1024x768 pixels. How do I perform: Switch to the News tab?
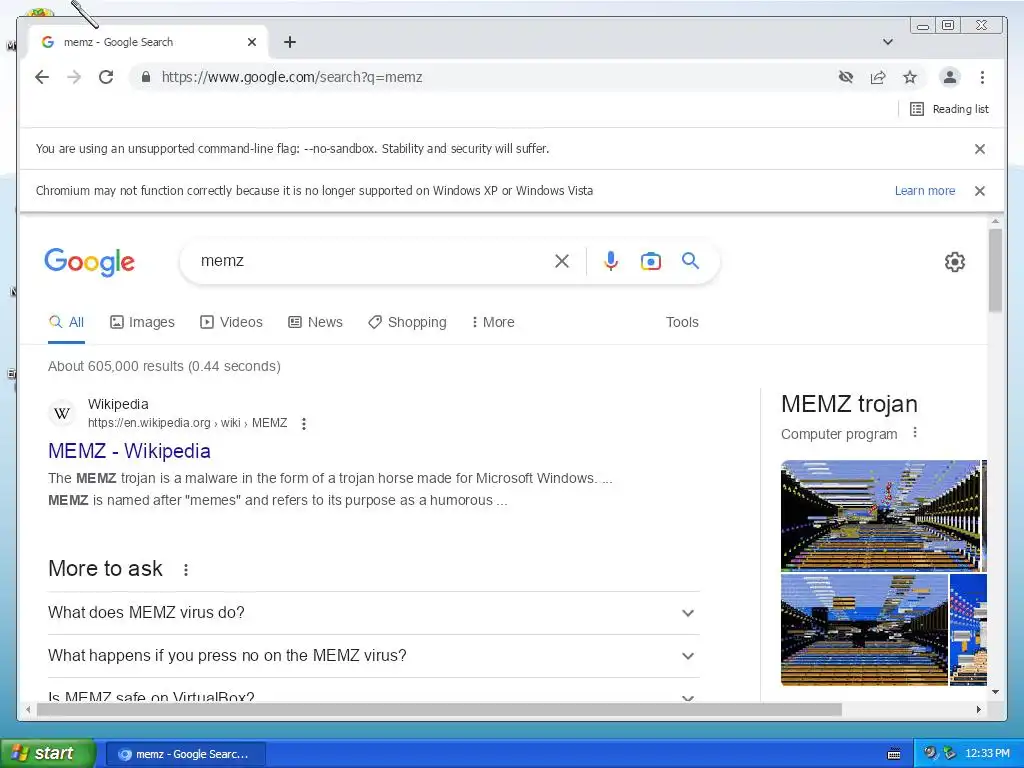click(x=315, y=322)
